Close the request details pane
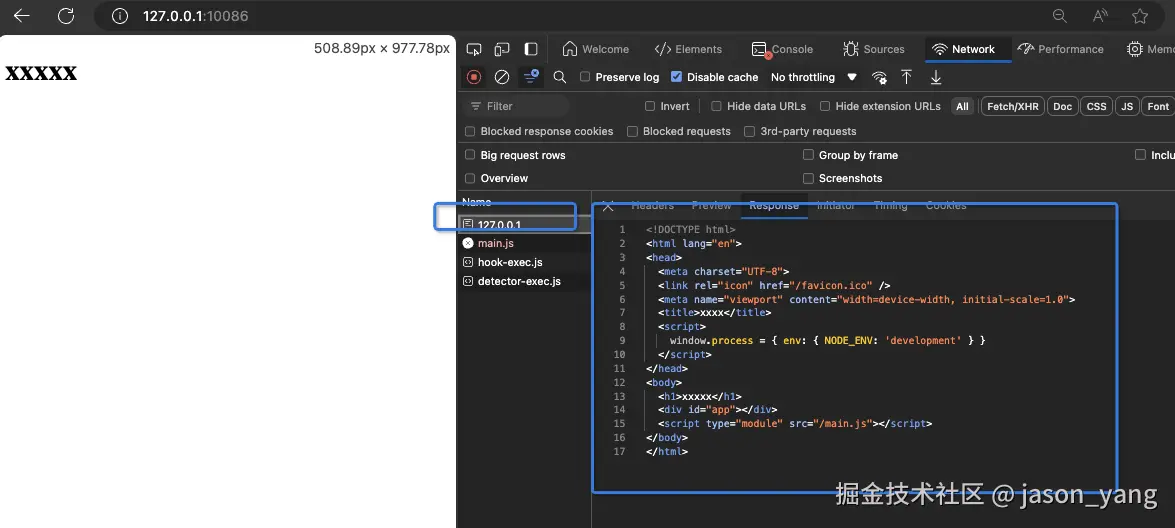 click(608, 206)
